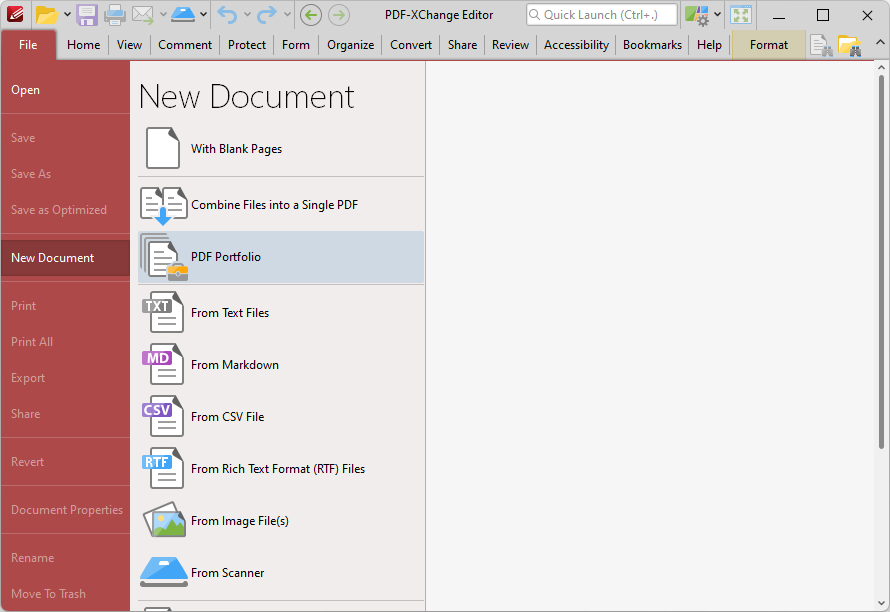Click the green Forward navigation arrow
The width and height of the screenshot is (890, 612).
339,15
